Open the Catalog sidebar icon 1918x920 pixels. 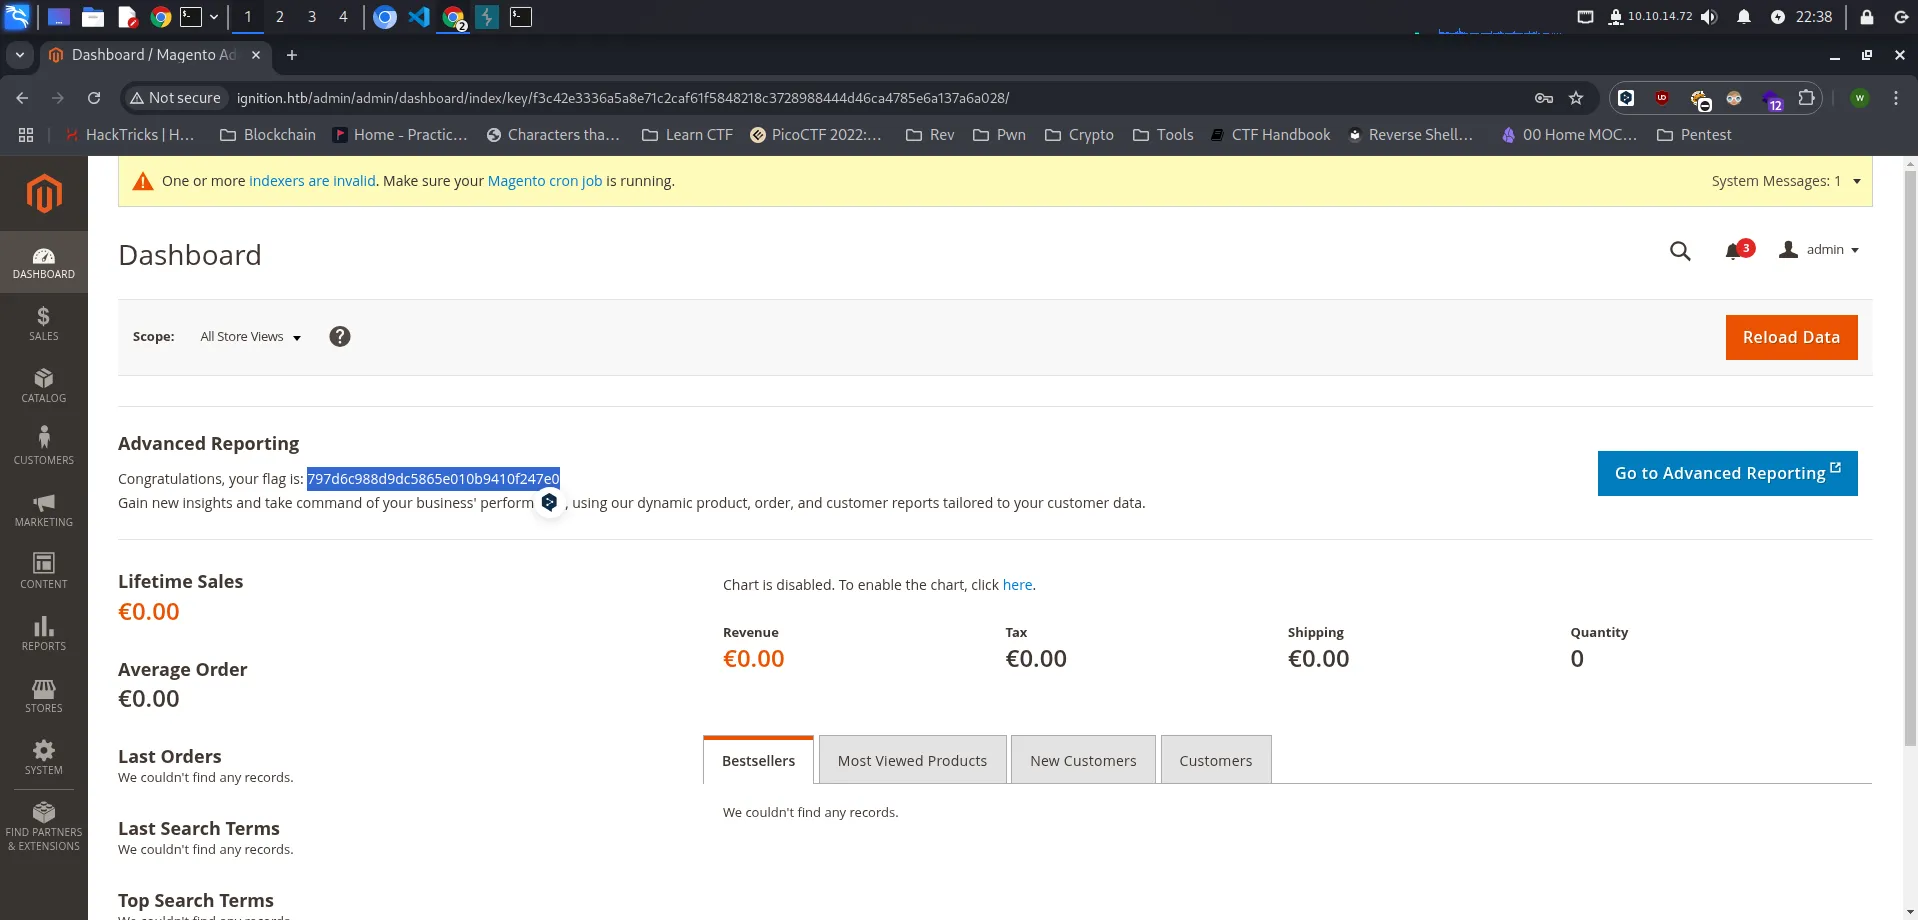pos(43,385)
